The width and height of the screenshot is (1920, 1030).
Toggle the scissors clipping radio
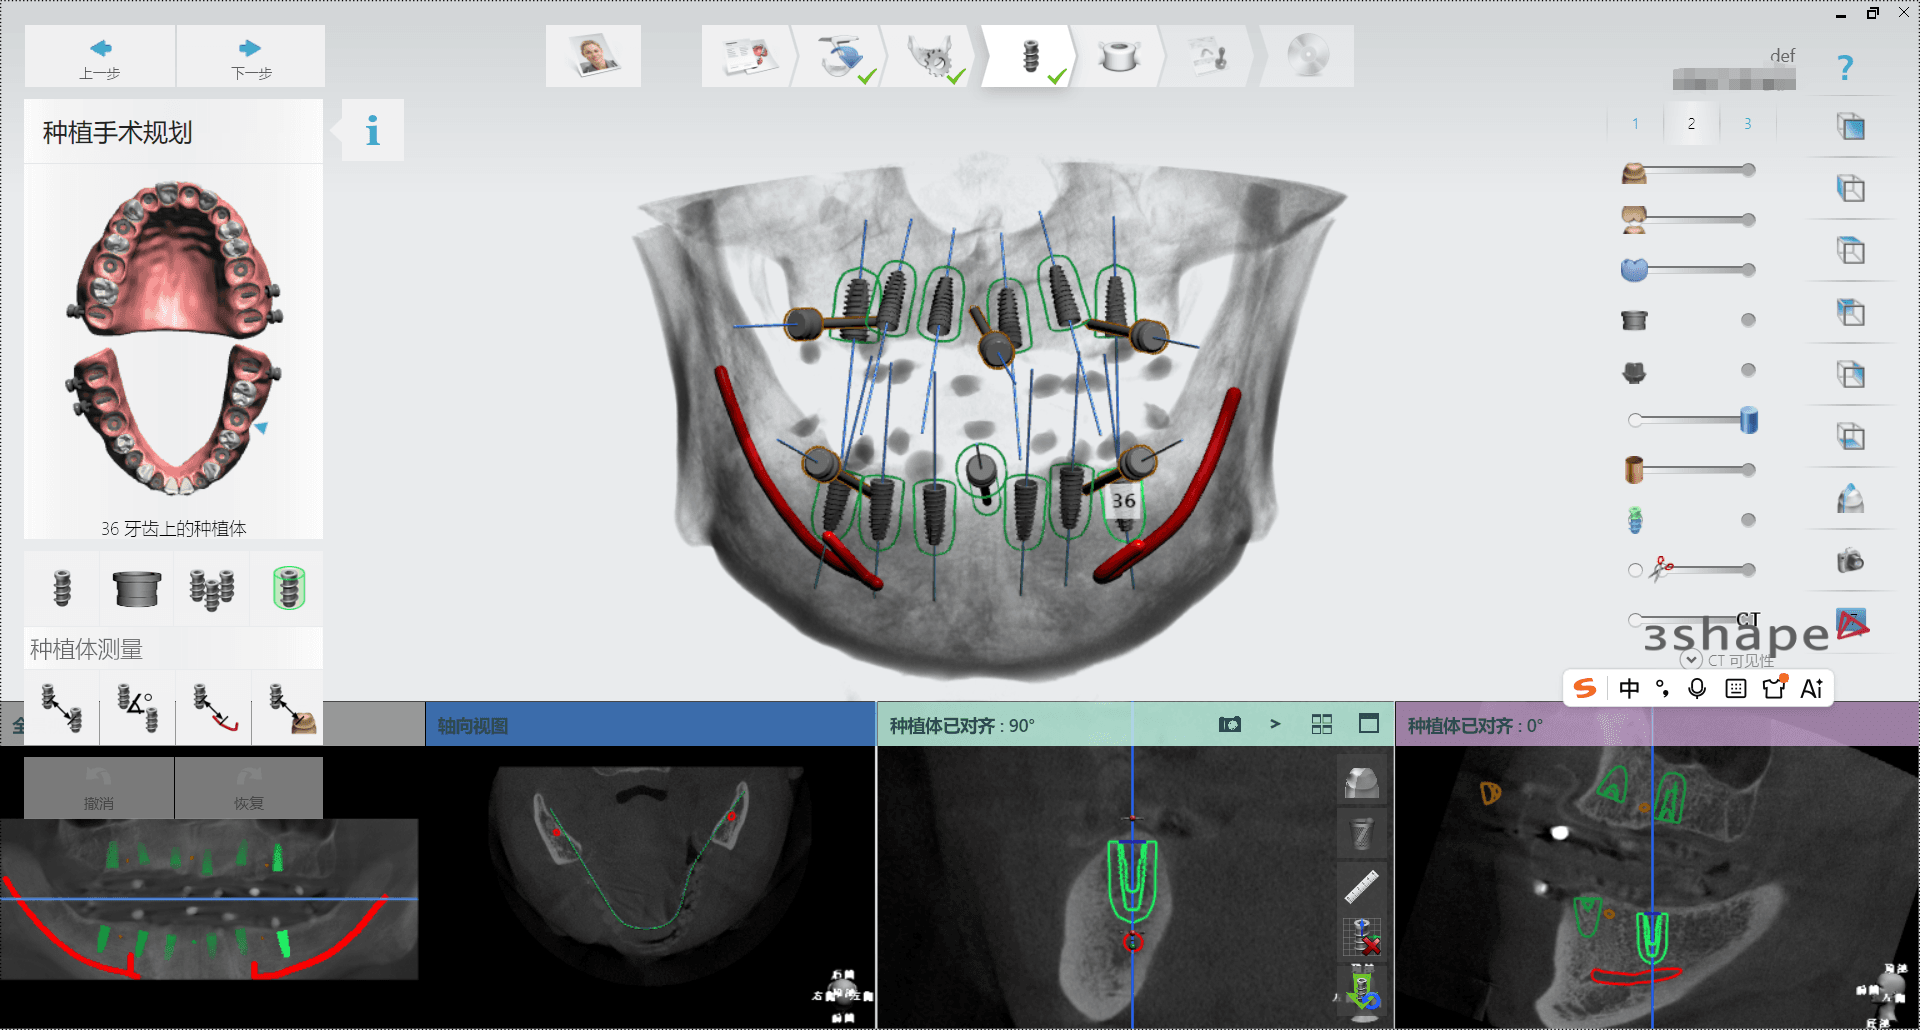click(1635, 570)
